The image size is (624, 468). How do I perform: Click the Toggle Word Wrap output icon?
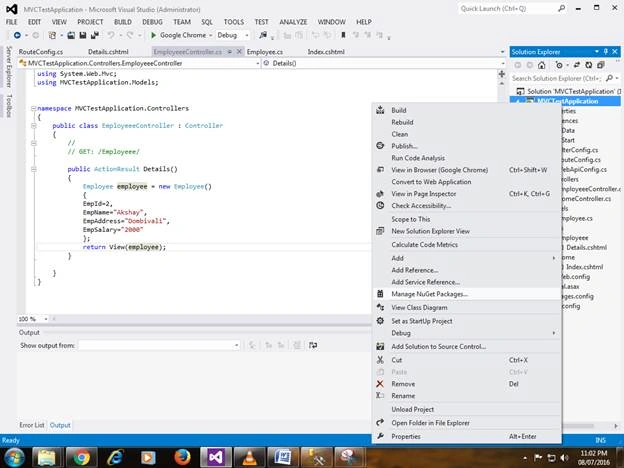click(x=313, y=345)
